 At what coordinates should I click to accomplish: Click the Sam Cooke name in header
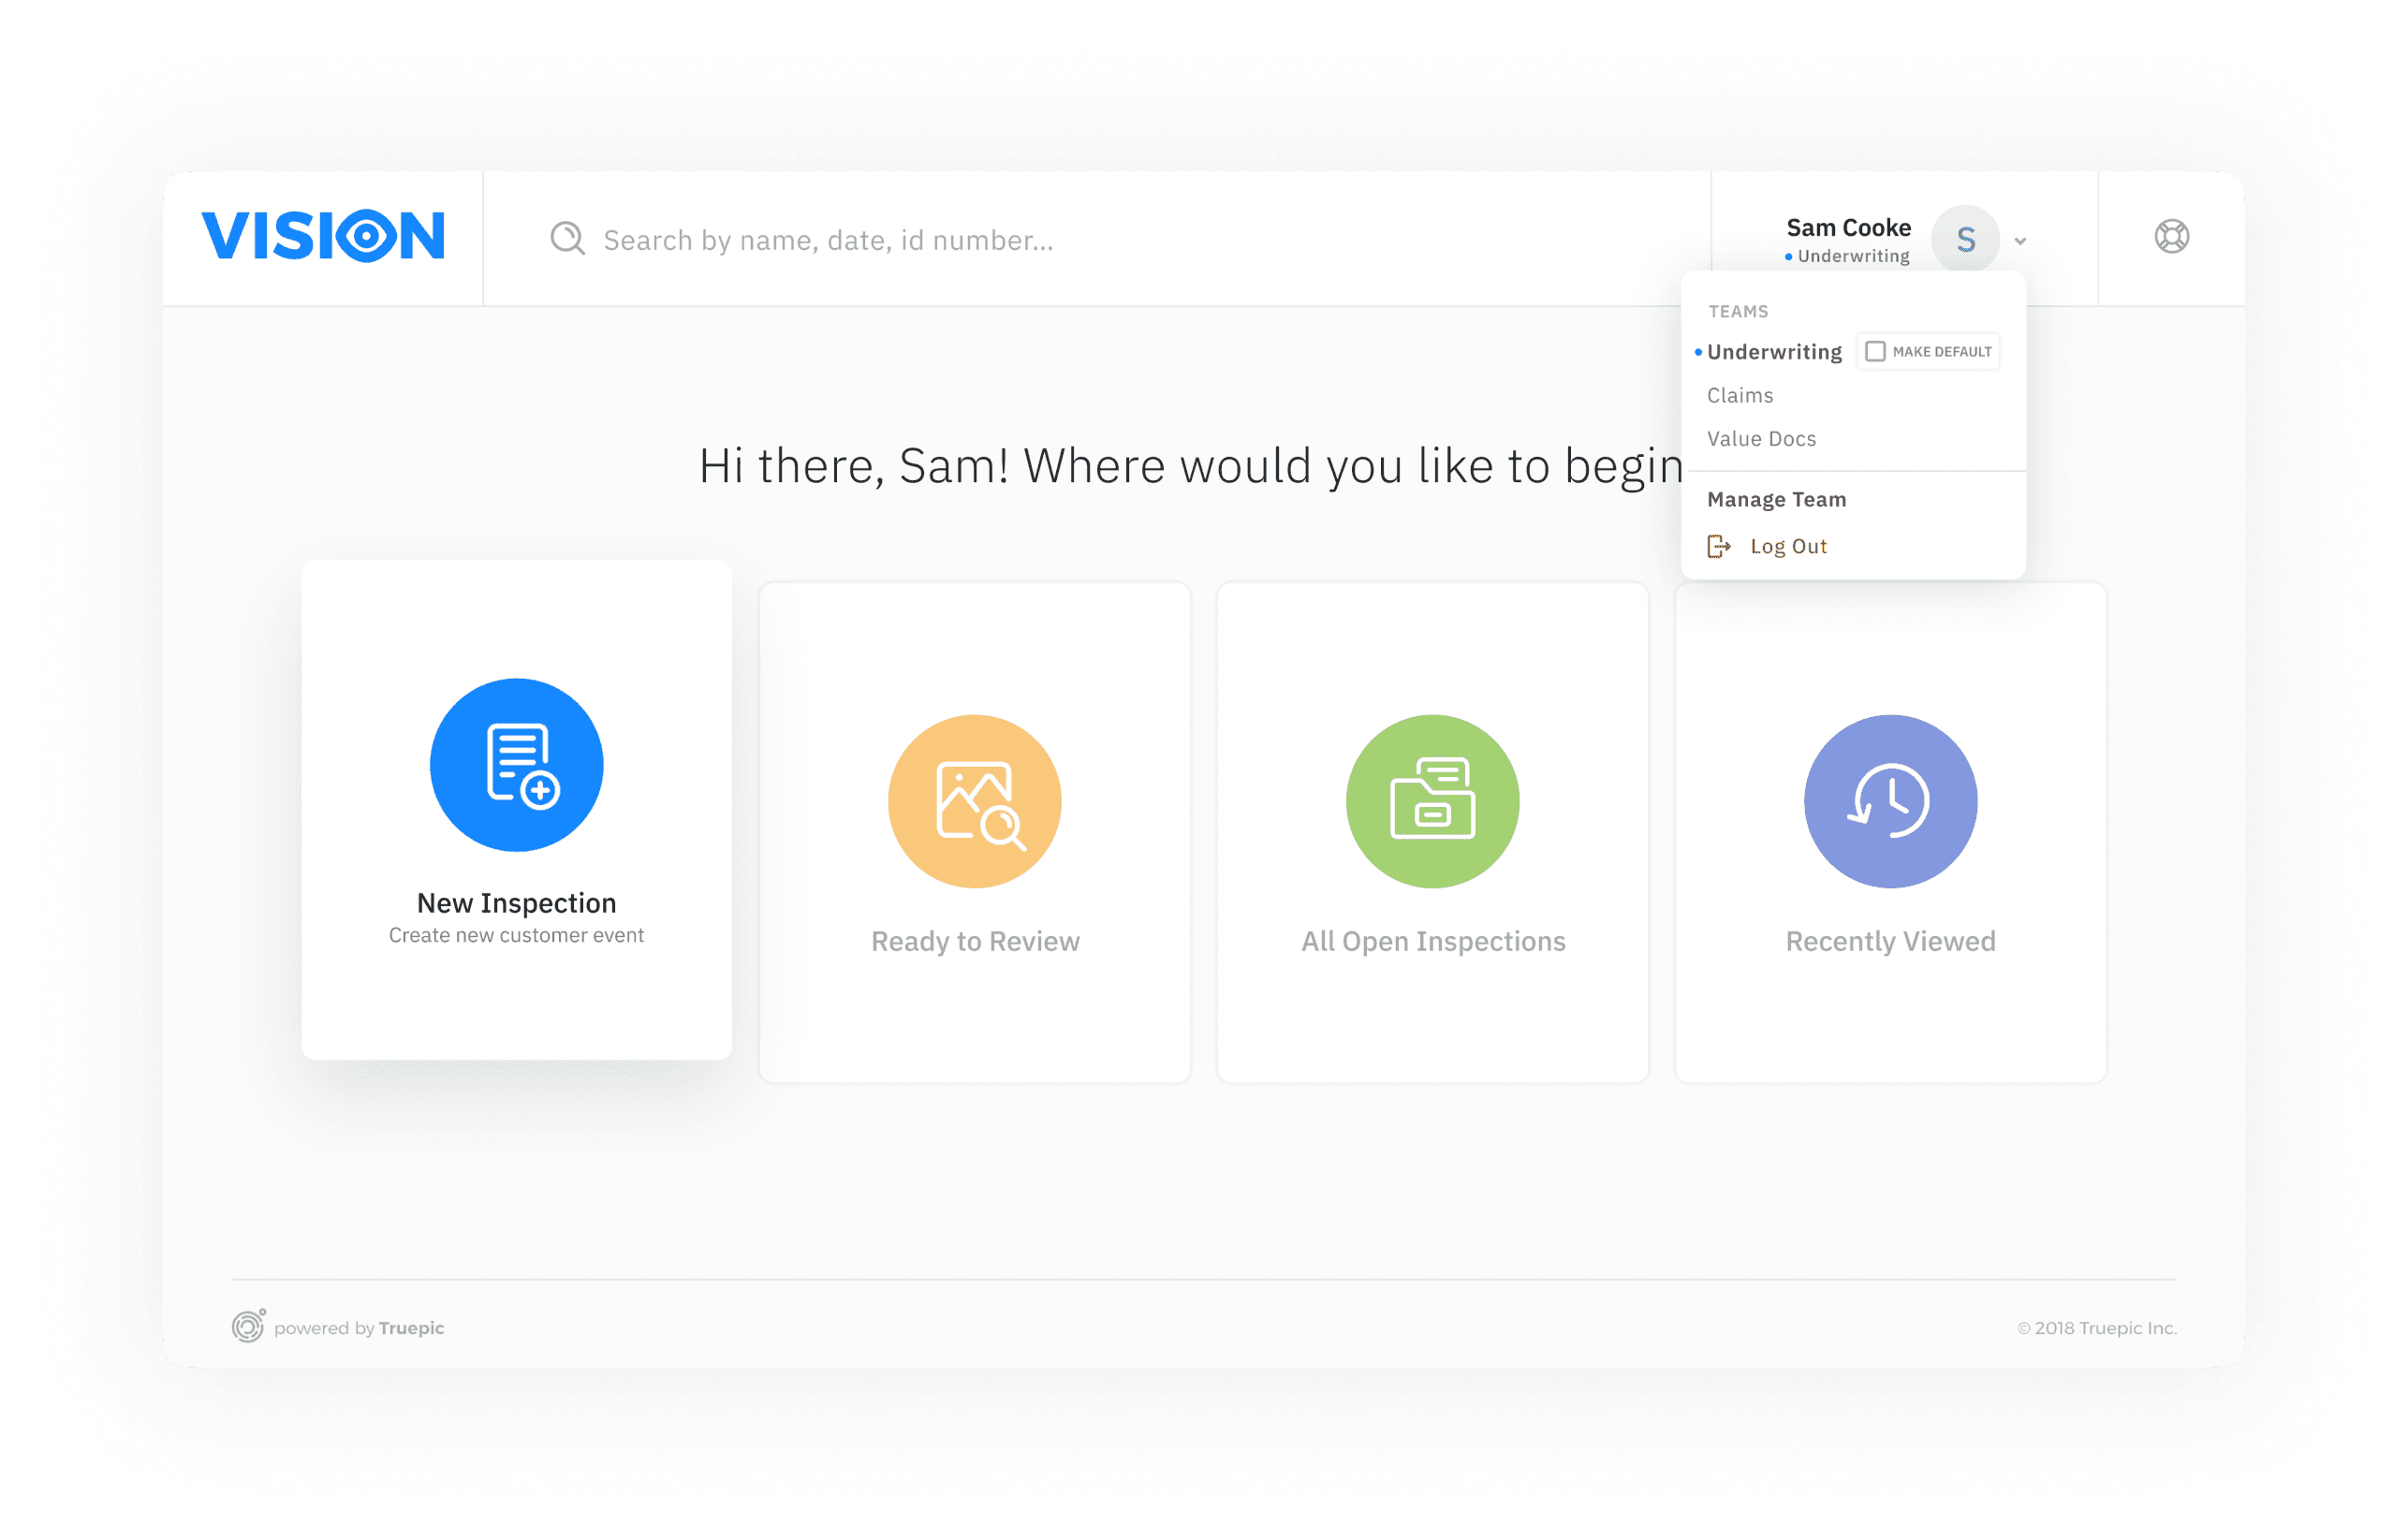(1848, 228)
